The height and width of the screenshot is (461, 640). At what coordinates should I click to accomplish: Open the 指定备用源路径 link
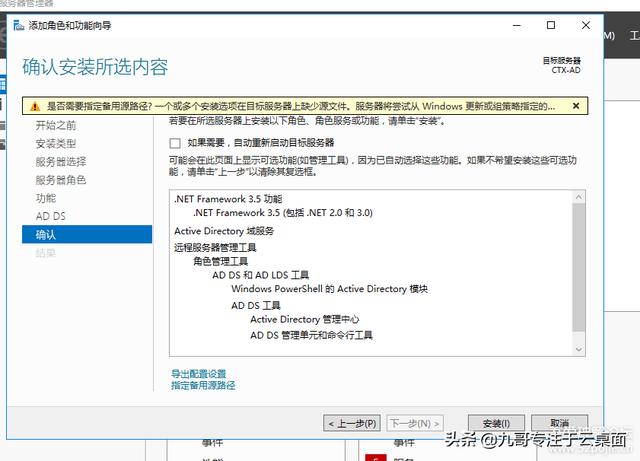(x=203, y=385)
